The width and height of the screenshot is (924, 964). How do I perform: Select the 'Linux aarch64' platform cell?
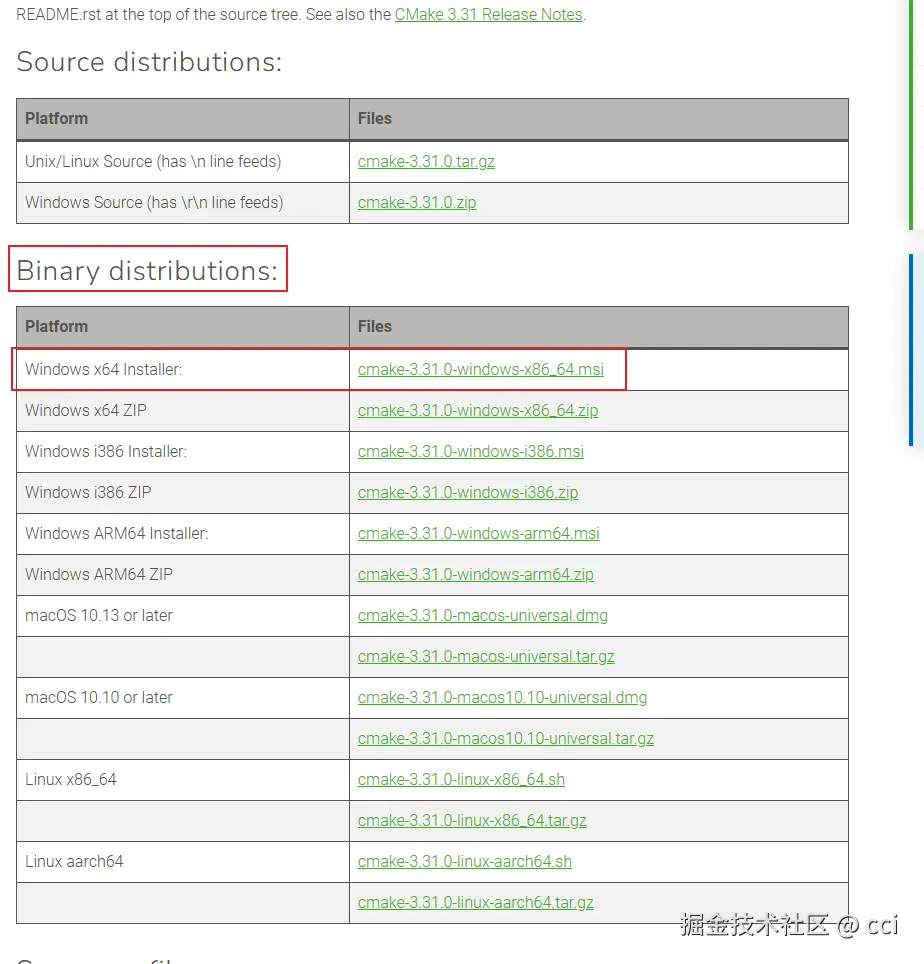tap(183, 861)
